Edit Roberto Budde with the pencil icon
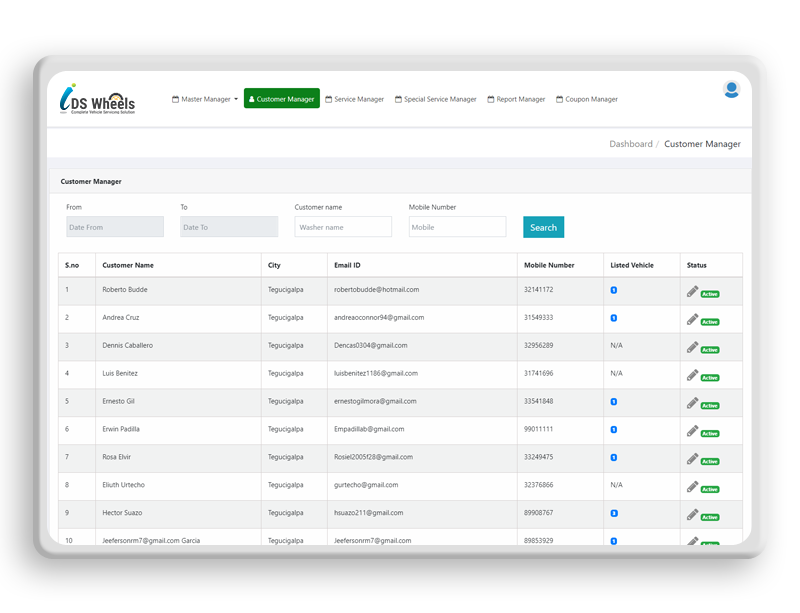The width and height of the screenshot is (800, 613). click(x=692, y=291)
